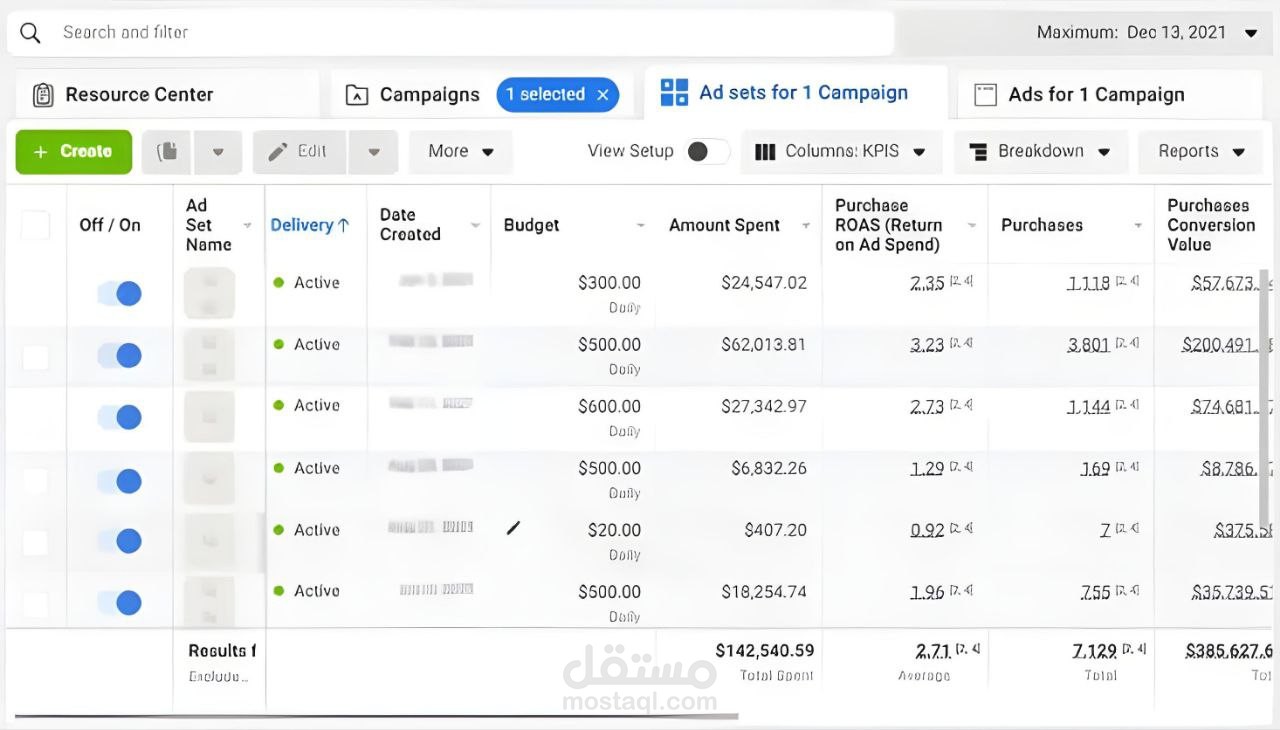Click the Breakdown icon
Screen dimensions: 1280x730
[978, 152]
